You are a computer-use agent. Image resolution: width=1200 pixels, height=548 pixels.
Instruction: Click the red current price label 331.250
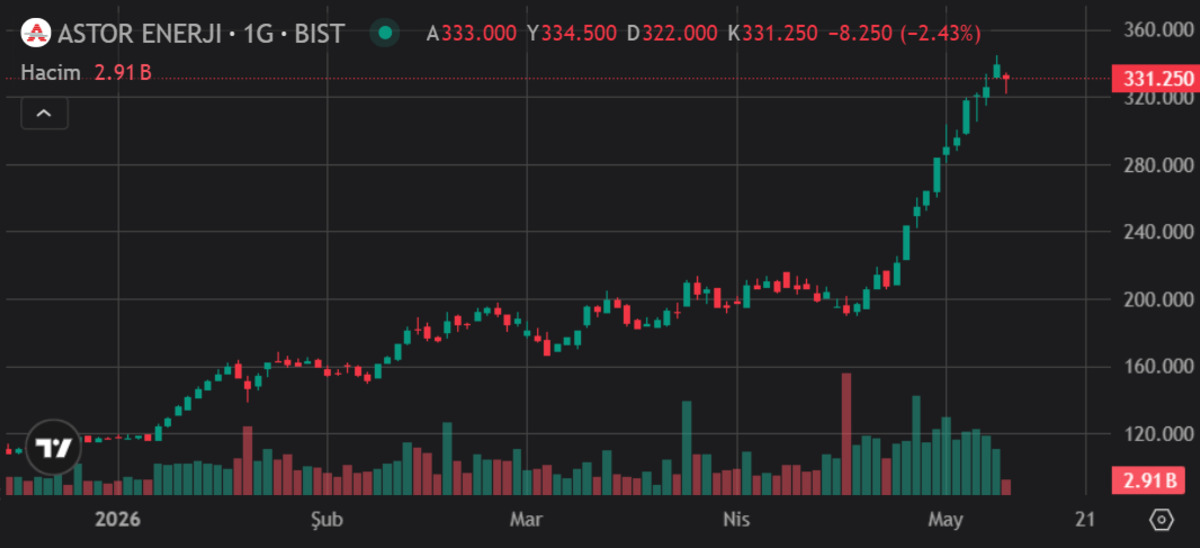click(1154, 79)
